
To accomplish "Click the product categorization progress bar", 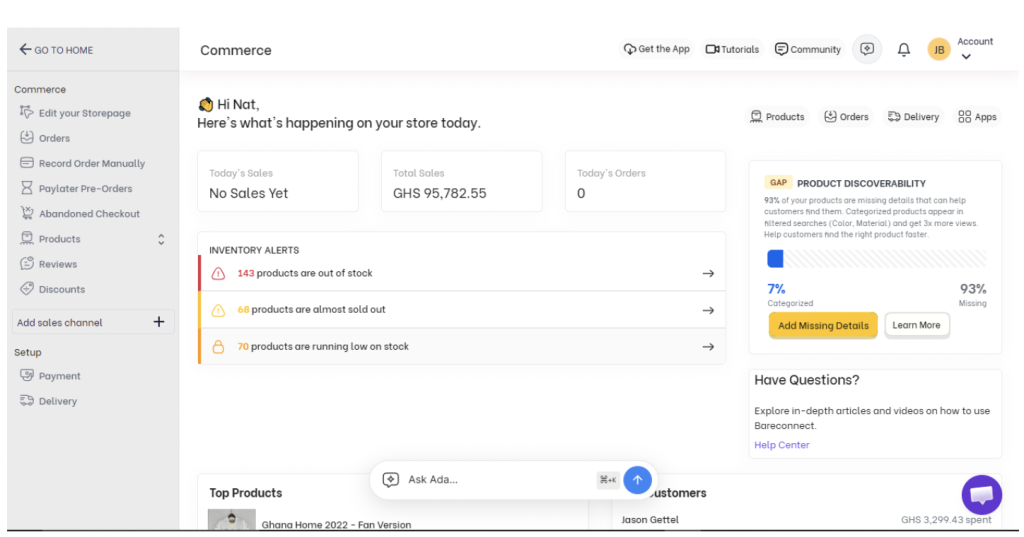I will pyautogui.click(x=876, y=259).
